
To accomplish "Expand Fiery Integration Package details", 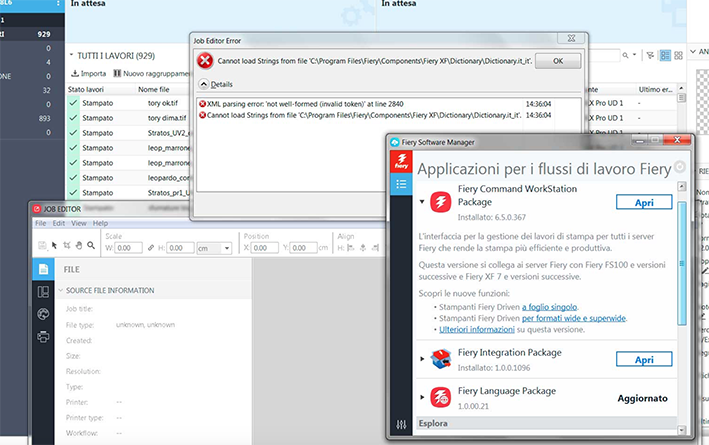I will click(422, 359).
